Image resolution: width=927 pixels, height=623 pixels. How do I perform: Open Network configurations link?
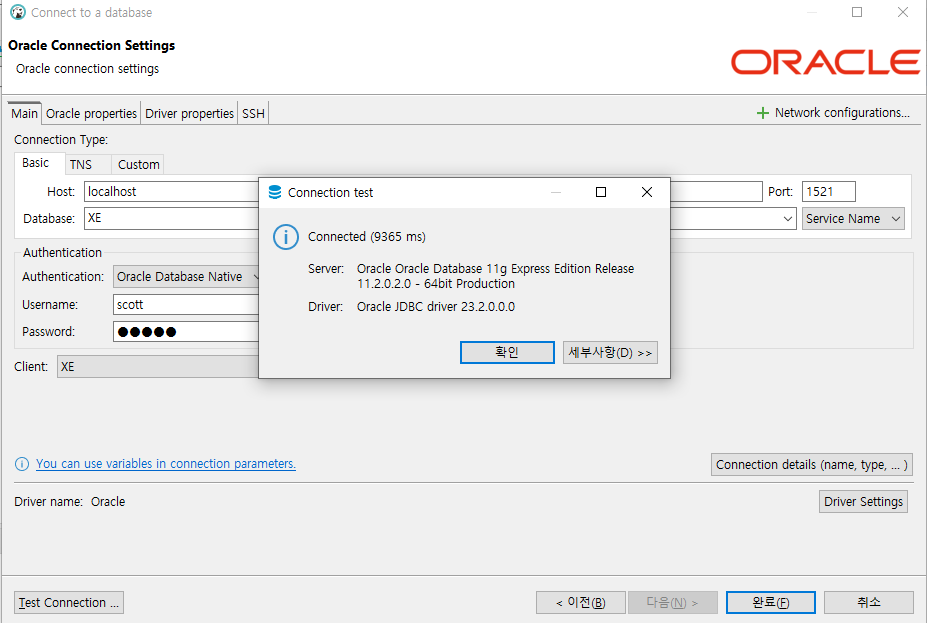point(842,113)
